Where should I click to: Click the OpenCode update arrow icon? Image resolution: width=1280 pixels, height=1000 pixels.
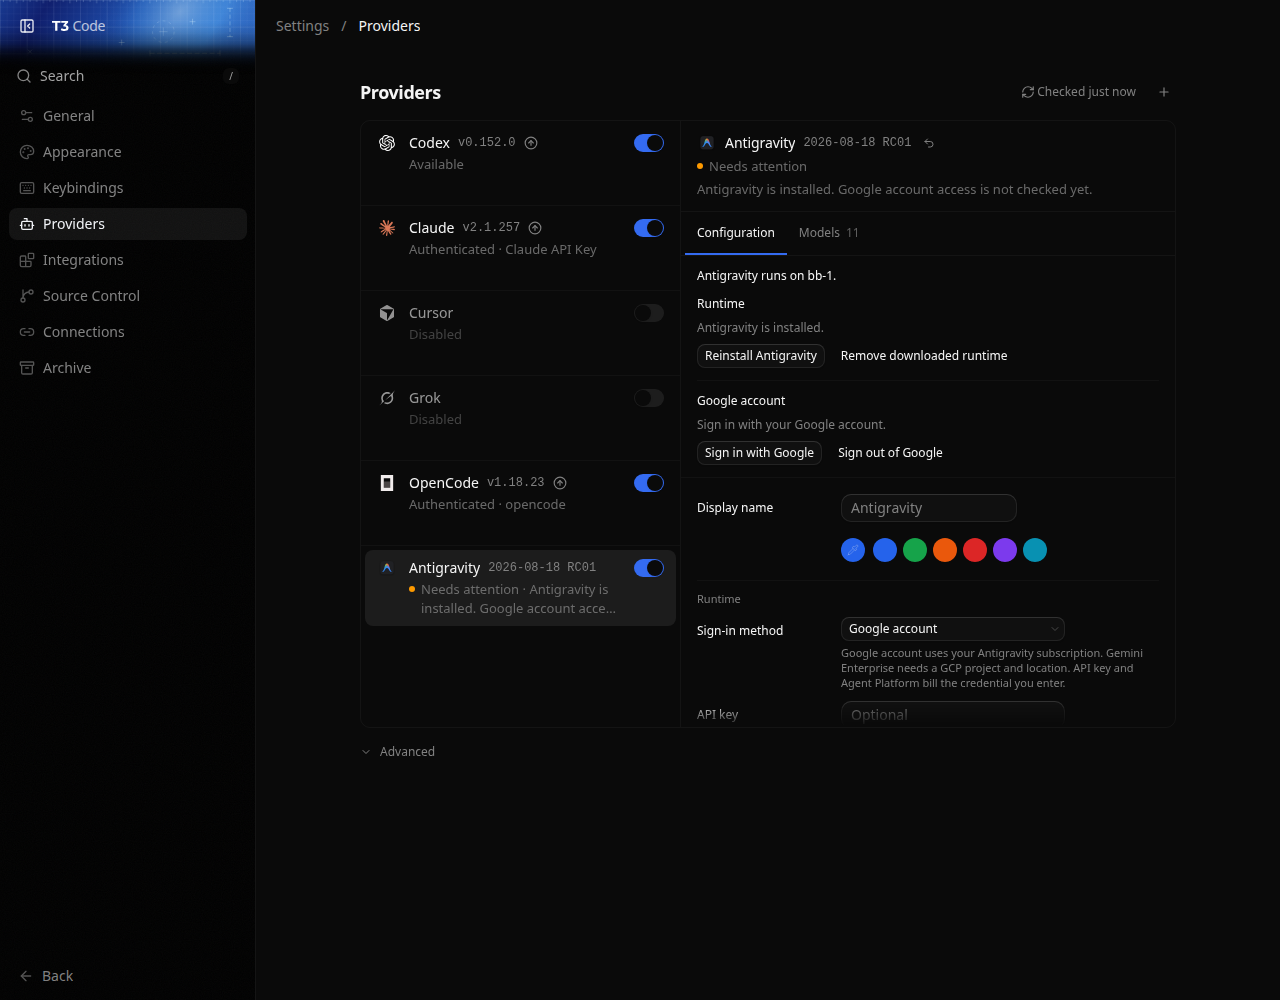point(560,483)
